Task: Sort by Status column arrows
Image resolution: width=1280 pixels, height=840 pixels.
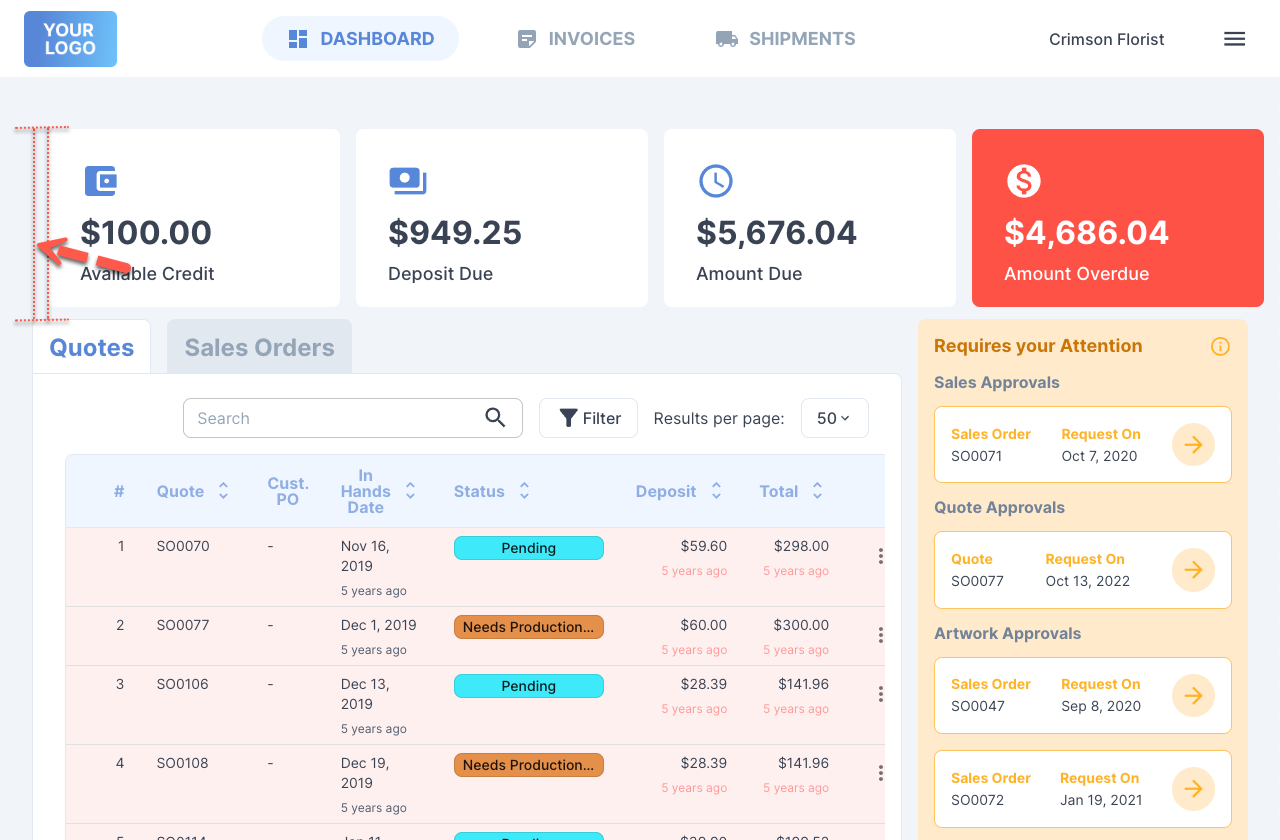Action: (x=524, y=491)
